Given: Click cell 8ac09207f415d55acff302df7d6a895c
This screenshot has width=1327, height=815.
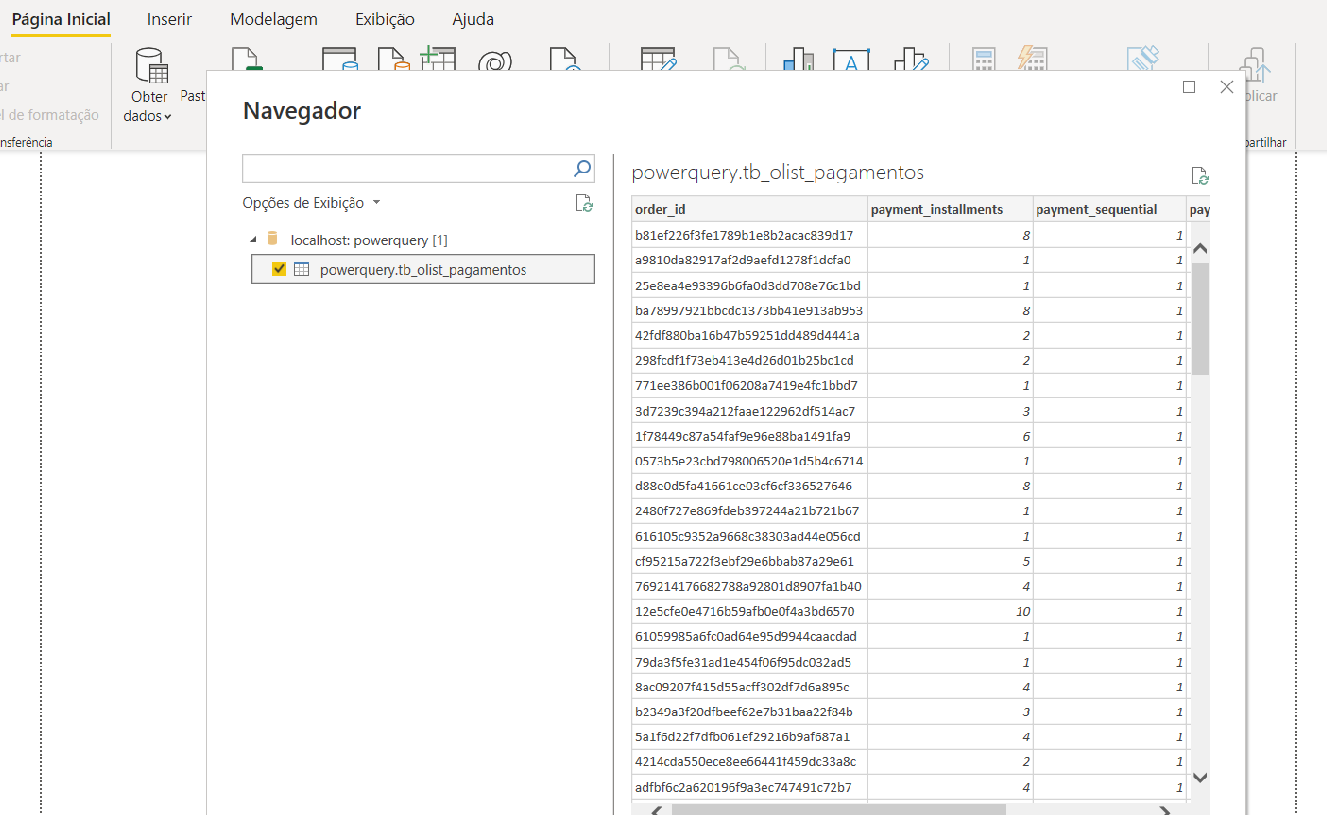Looking at the screenshot, I should tap(749, 687).
